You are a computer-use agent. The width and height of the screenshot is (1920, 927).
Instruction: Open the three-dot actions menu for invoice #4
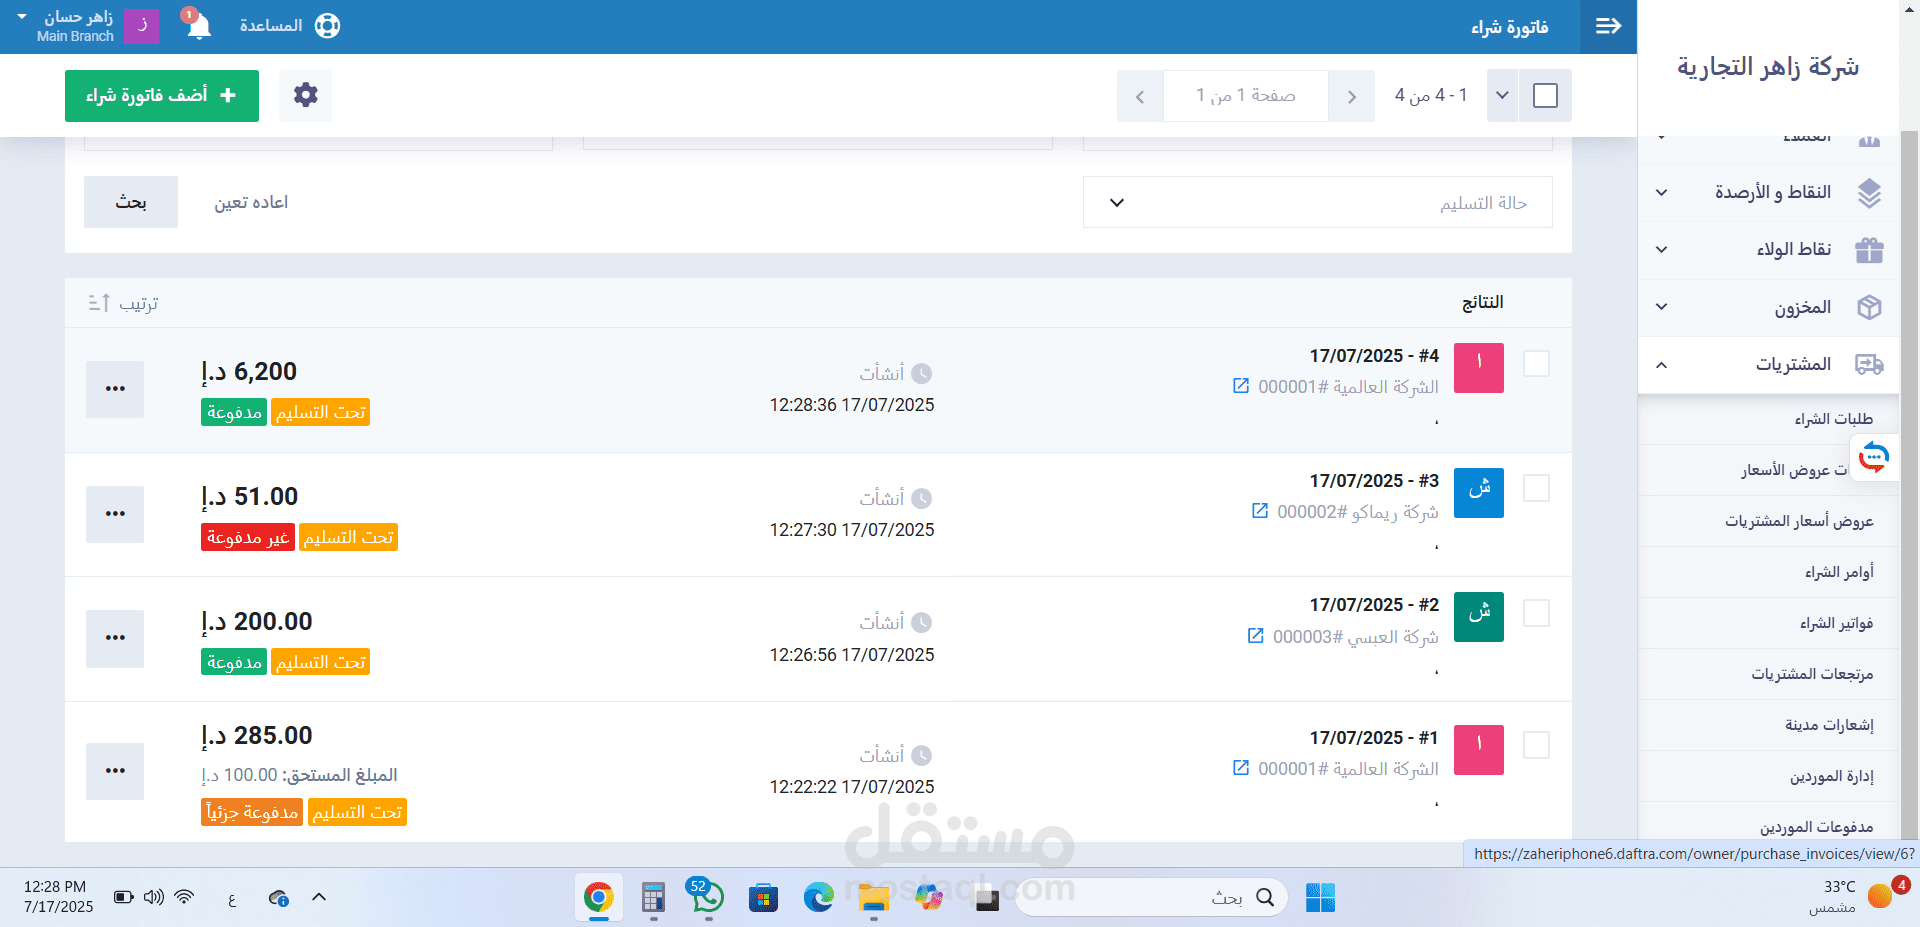coord(115,389)
